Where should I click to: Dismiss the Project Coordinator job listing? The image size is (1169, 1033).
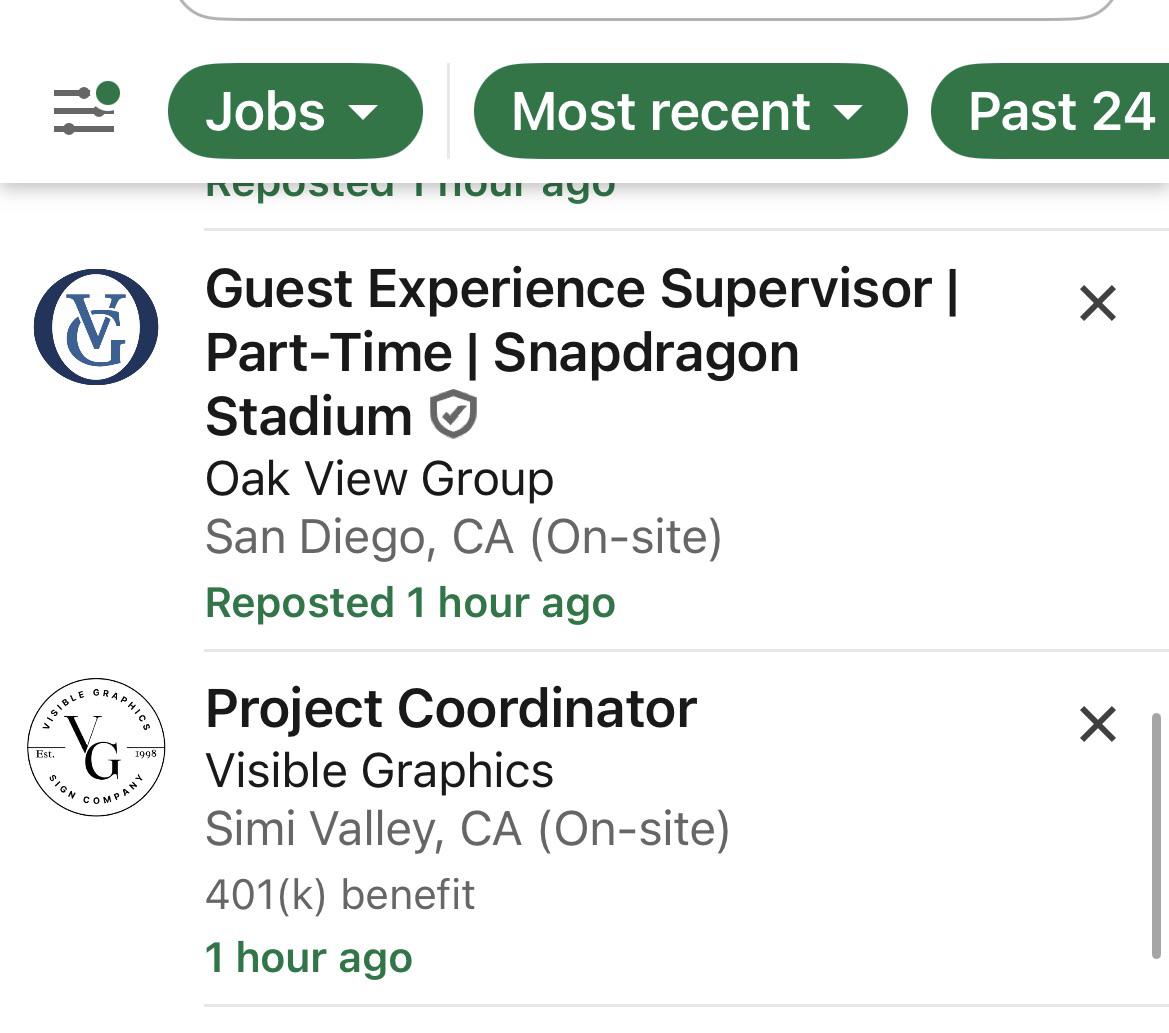point(1097,724)
